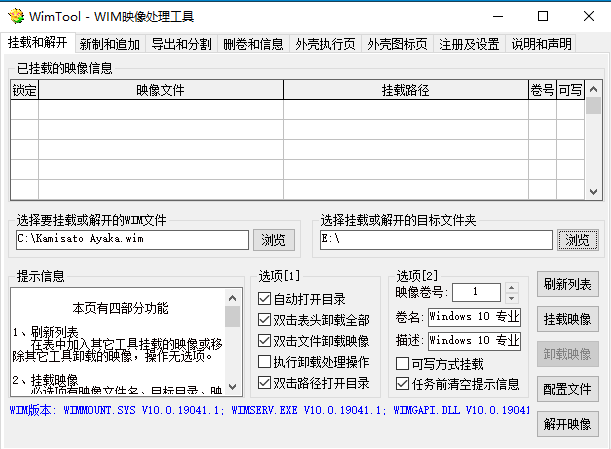
Task: Open the 新制和追加 tab
Action: [110, 44]
